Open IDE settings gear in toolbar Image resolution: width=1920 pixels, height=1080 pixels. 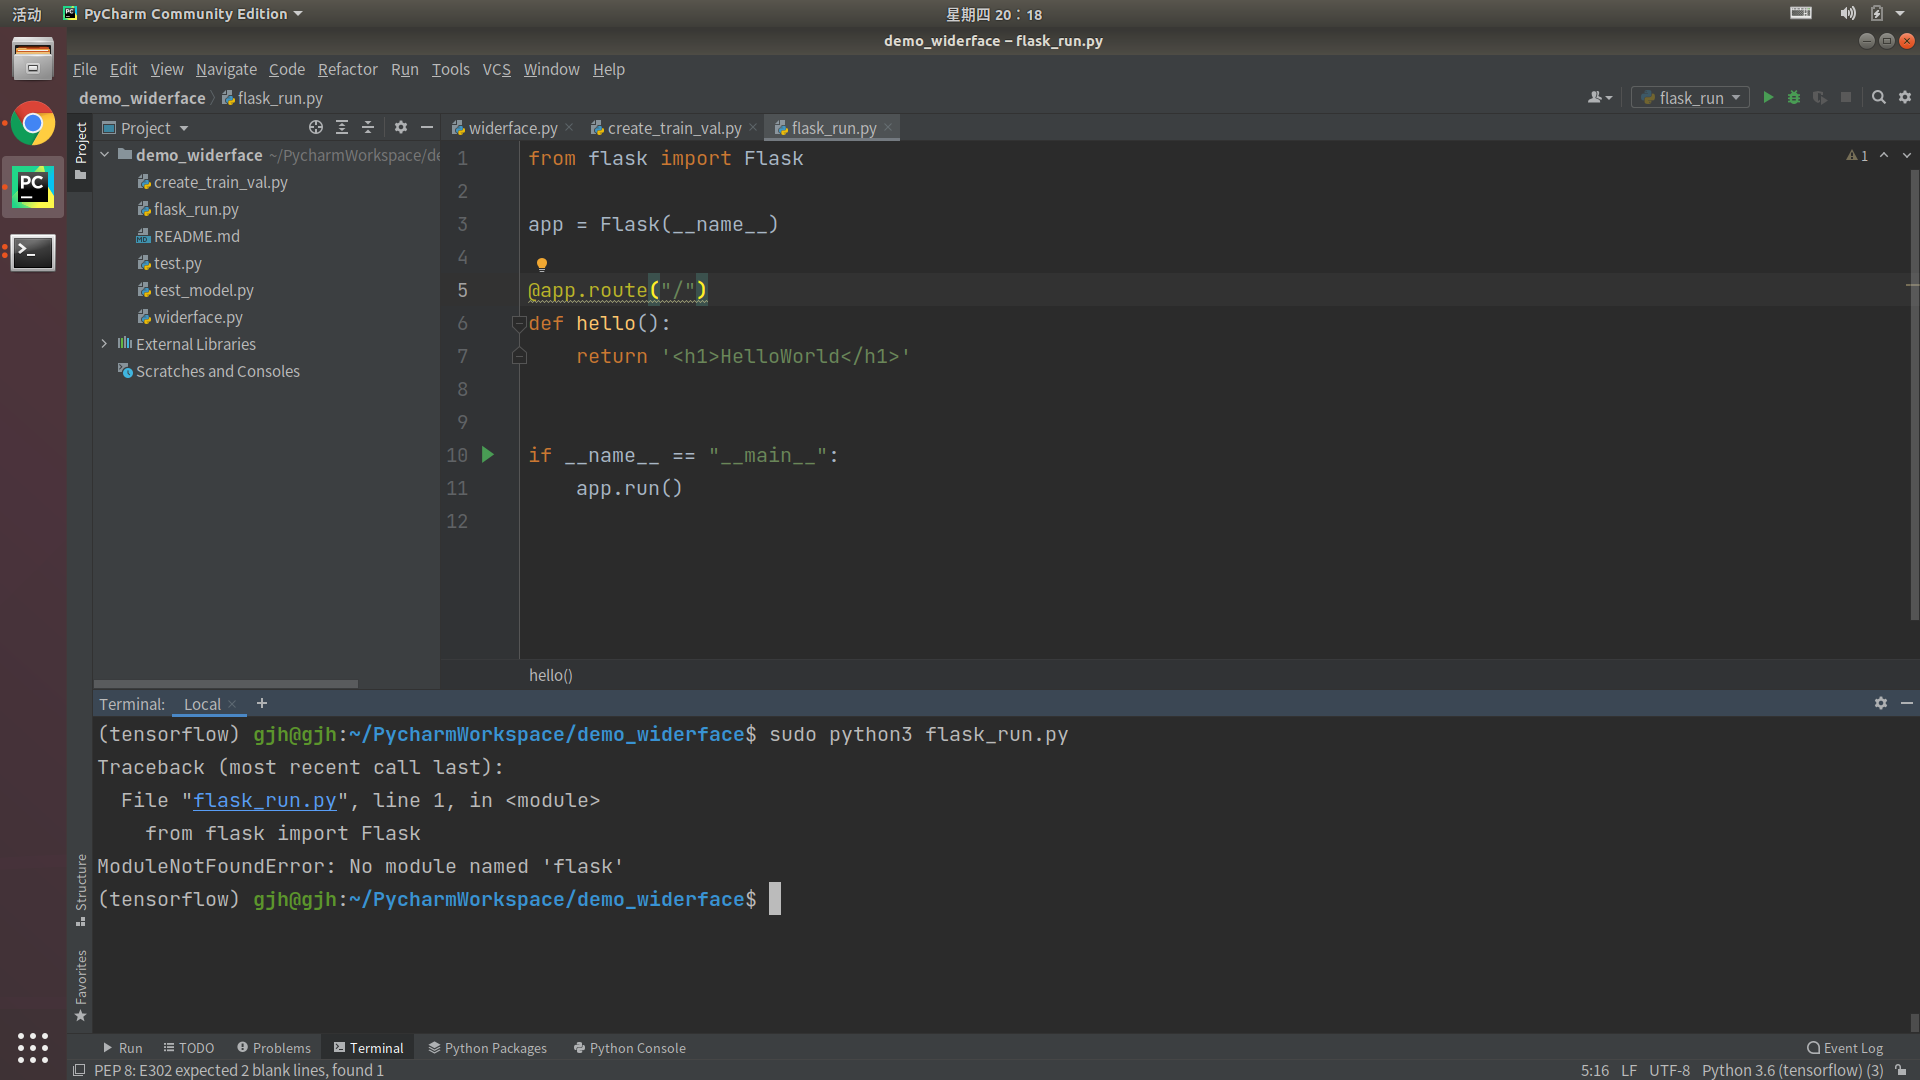point(1905,97)
